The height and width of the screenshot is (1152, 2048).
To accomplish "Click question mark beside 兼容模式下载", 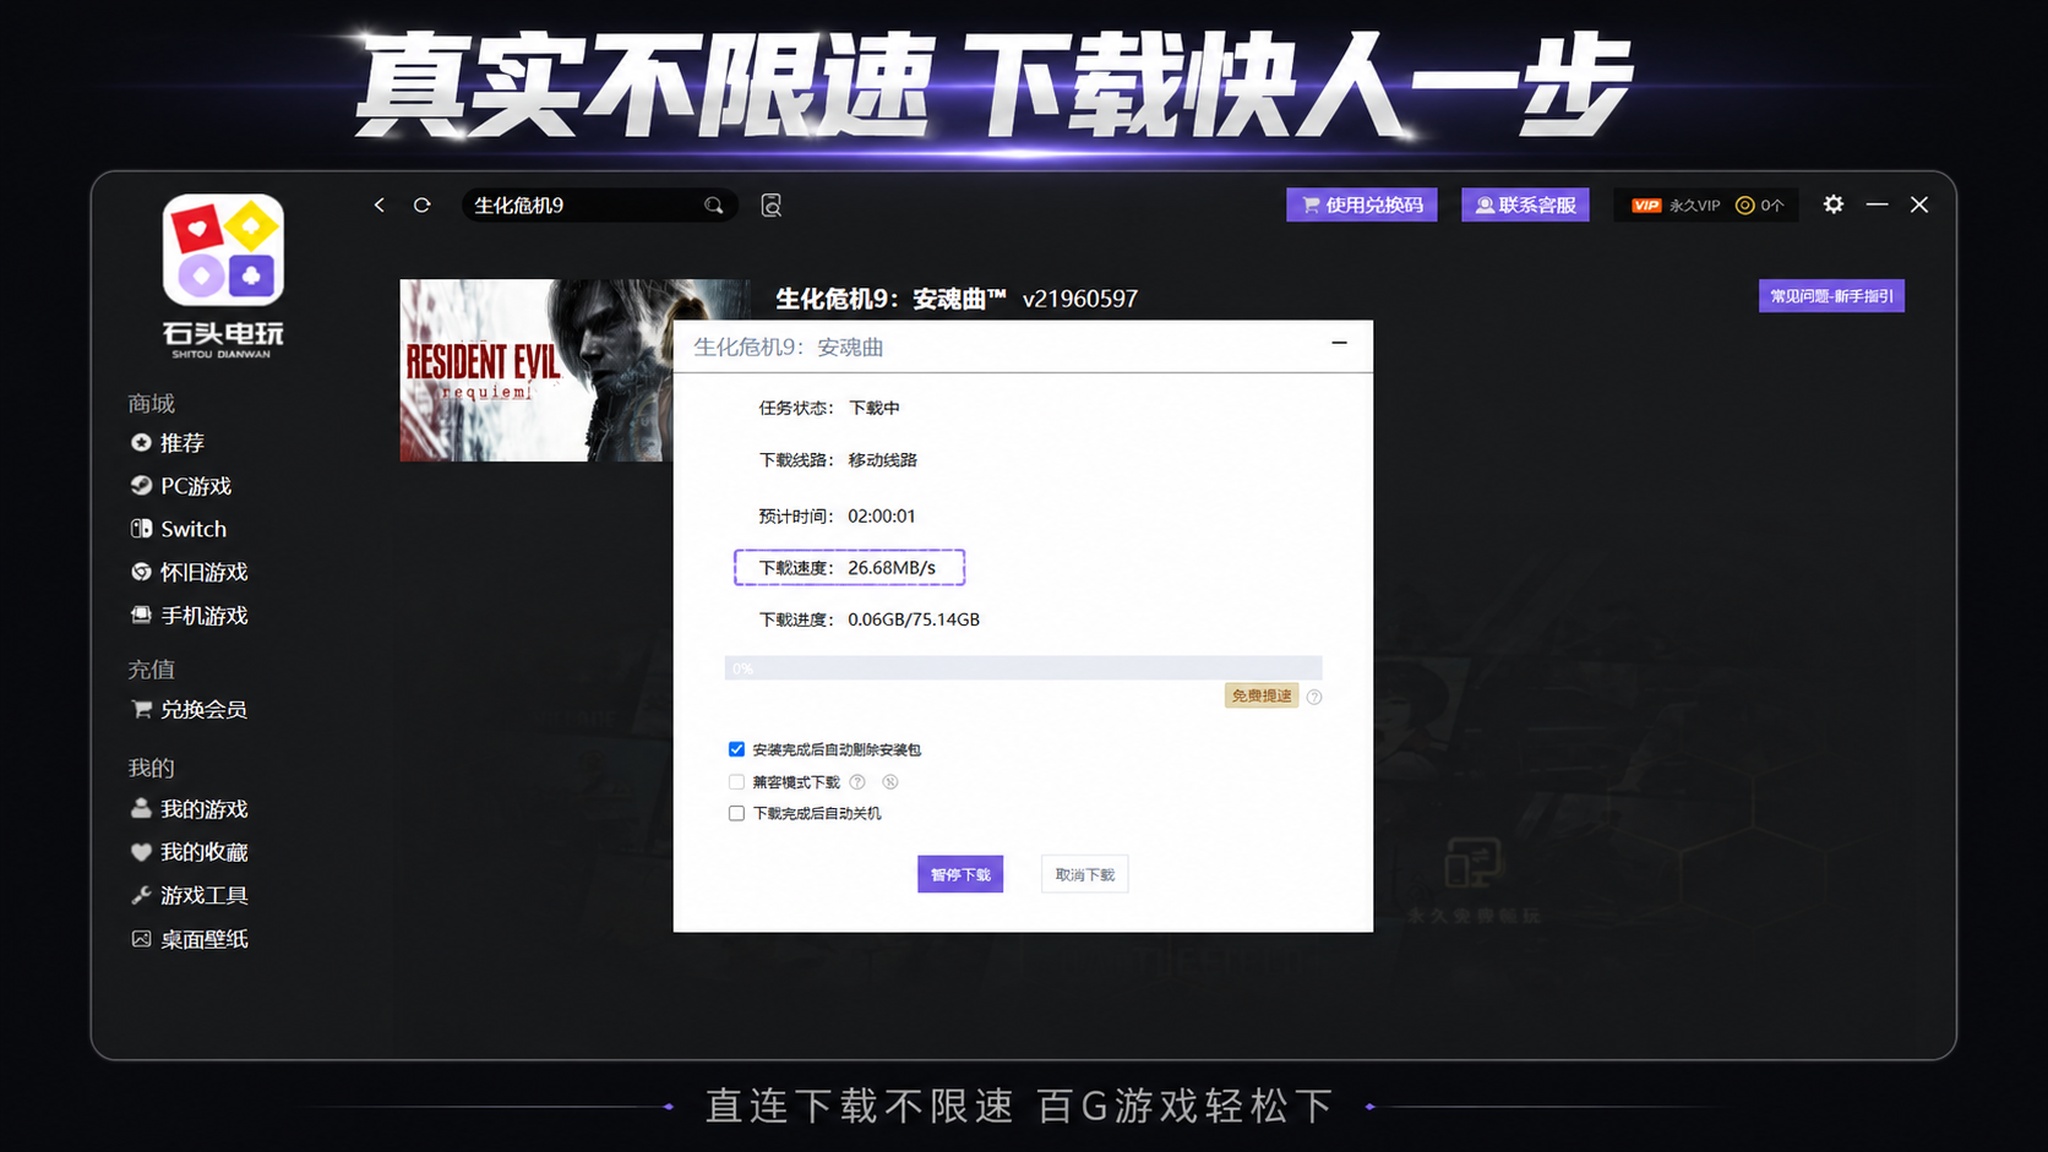I will click(x=857, y=782).
